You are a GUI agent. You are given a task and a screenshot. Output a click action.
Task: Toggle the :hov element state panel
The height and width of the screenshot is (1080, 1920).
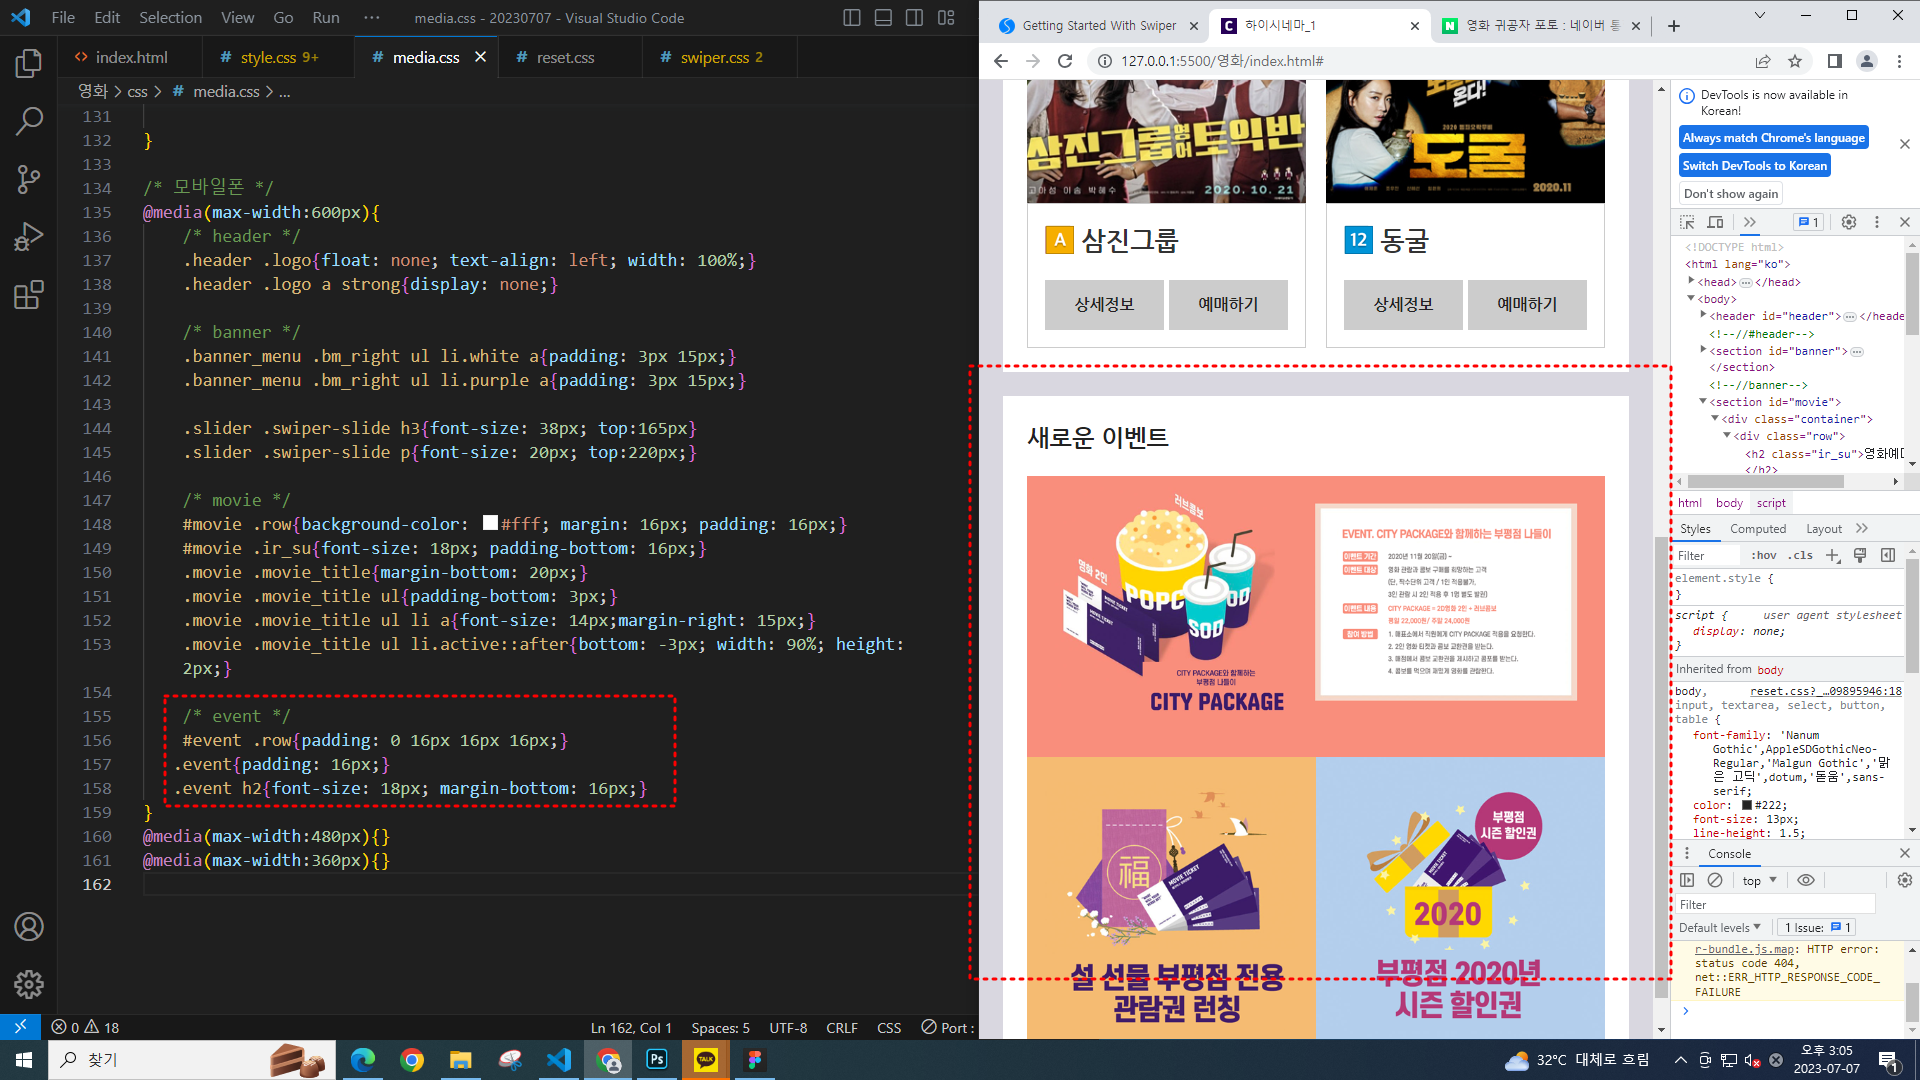click(1764, 555)
